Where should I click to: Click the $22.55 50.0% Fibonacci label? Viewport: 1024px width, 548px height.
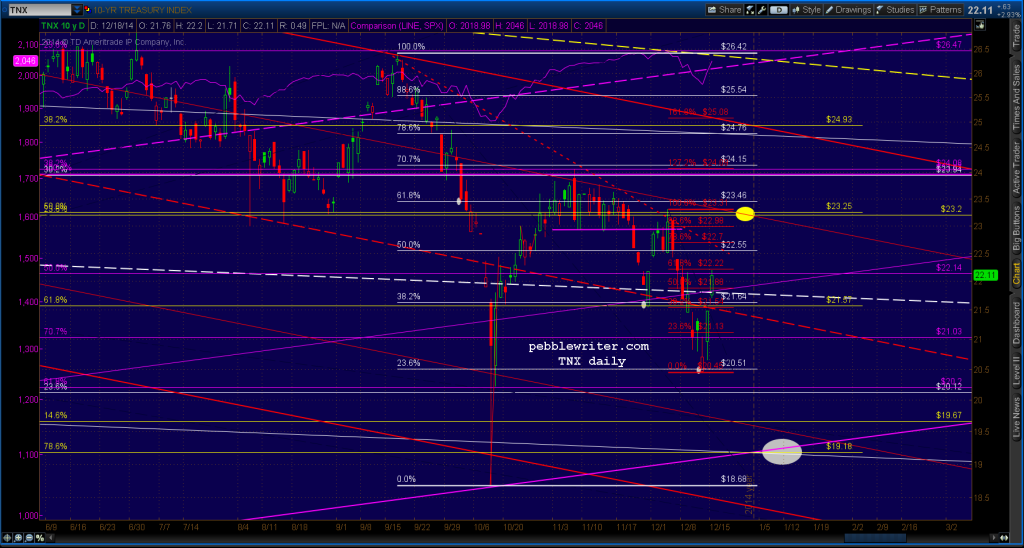coord(733,244)
